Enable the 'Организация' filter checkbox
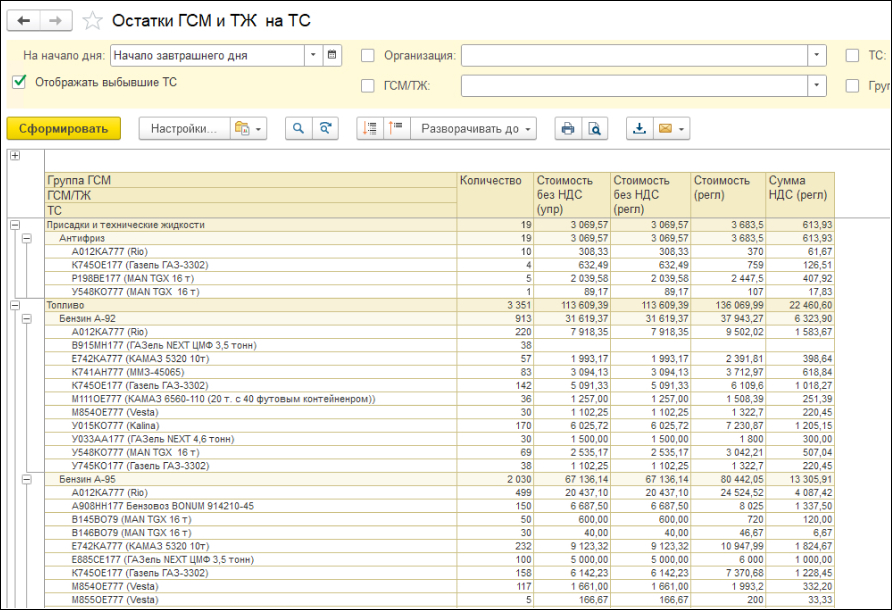This screenshot has width=892, height=610. pyautogui.click(x=367, y=56)
